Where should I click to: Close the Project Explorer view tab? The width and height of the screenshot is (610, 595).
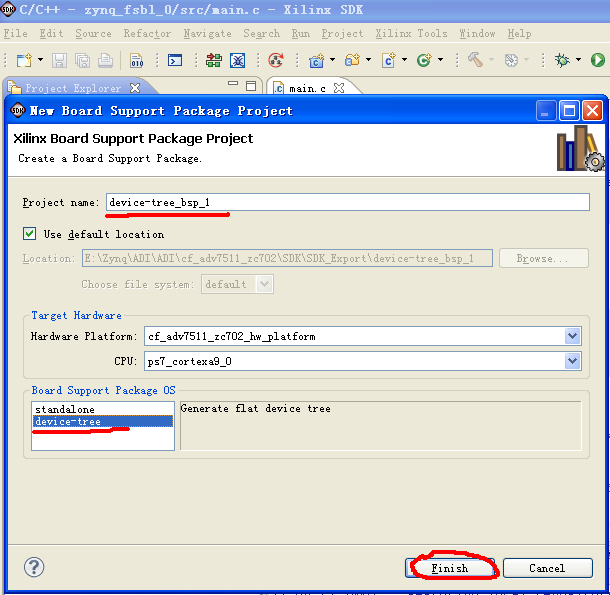(135, 88)
